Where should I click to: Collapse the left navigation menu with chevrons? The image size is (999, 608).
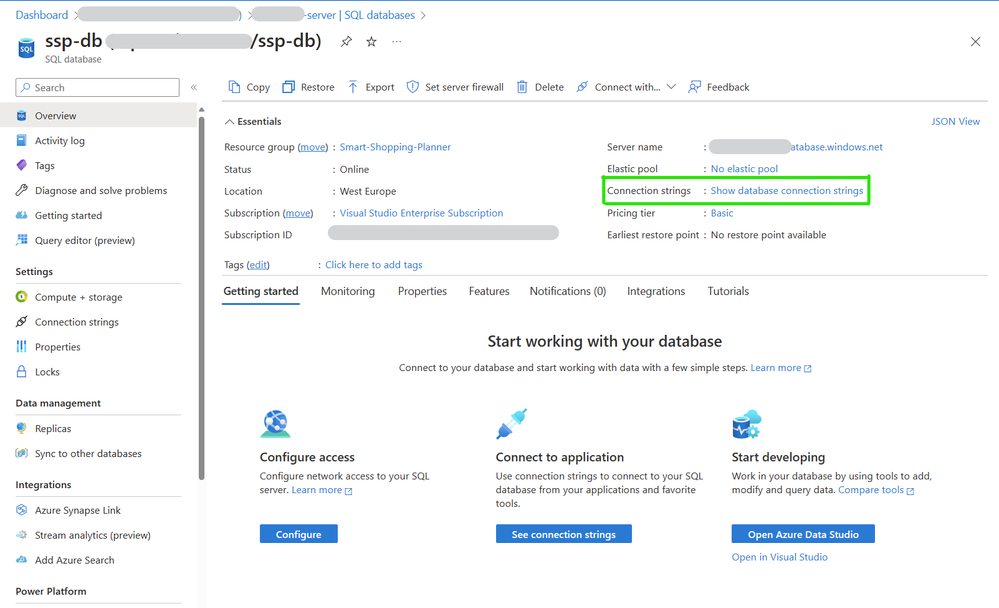[x=194, y=87]
